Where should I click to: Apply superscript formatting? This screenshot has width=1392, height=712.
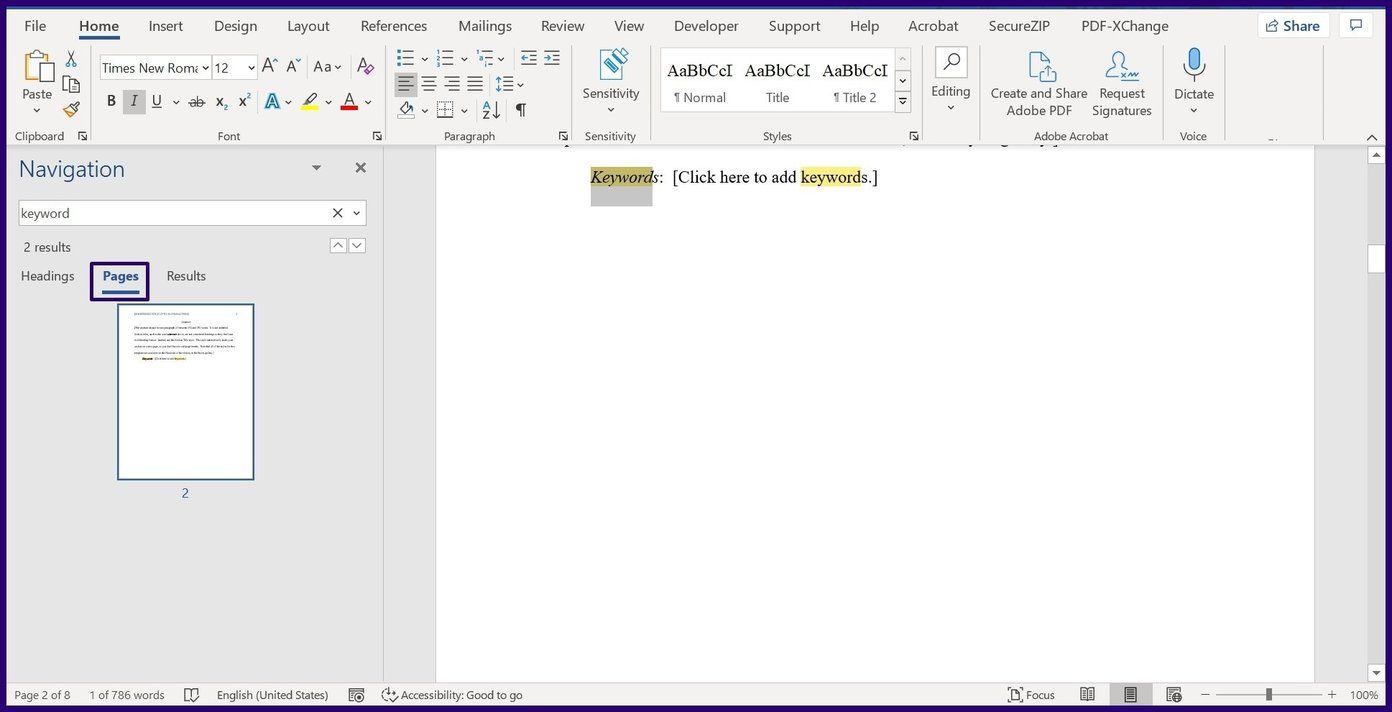pyautogui.click(x=245, y=102)
